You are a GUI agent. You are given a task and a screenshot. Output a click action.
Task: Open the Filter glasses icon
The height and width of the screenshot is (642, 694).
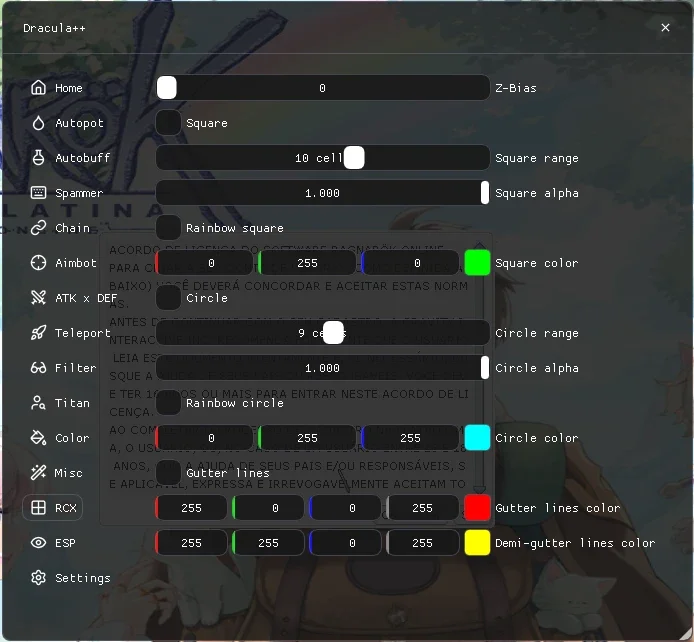click(39, 368)
